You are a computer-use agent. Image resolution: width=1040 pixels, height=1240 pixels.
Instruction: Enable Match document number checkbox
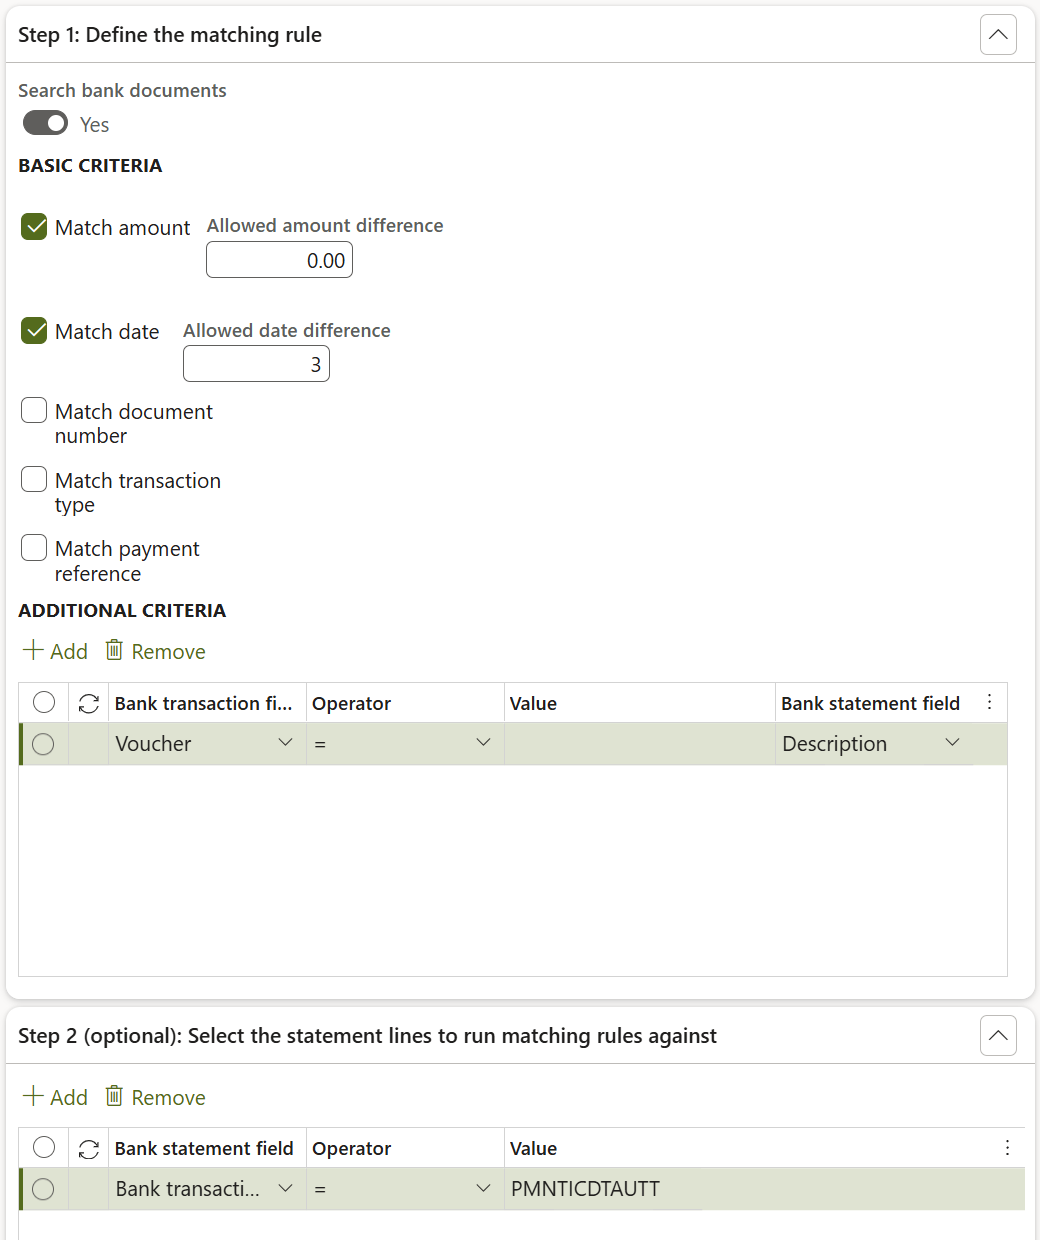pos(34,410)
